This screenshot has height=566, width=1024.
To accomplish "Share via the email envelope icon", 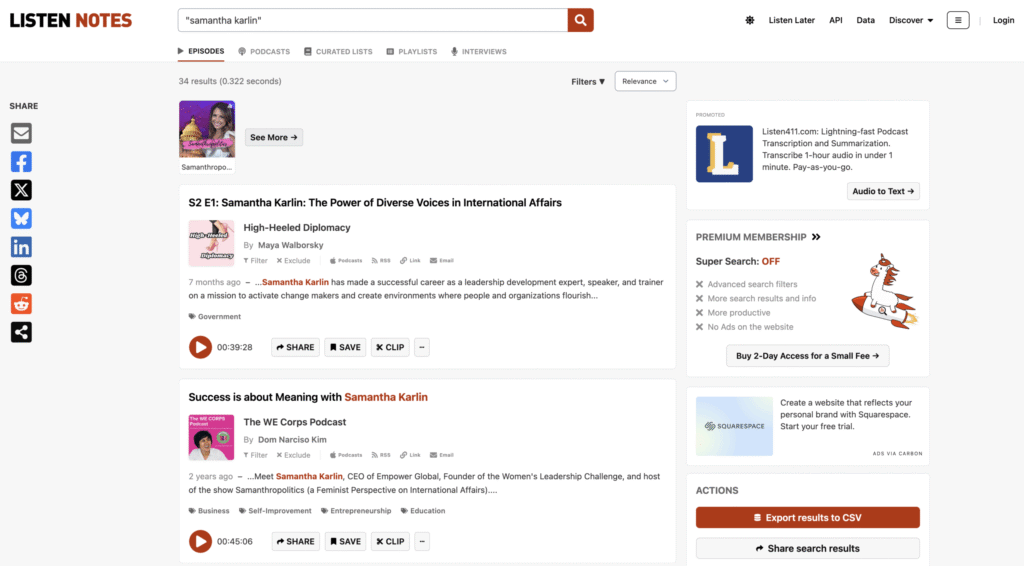I will tap(21, 133).
